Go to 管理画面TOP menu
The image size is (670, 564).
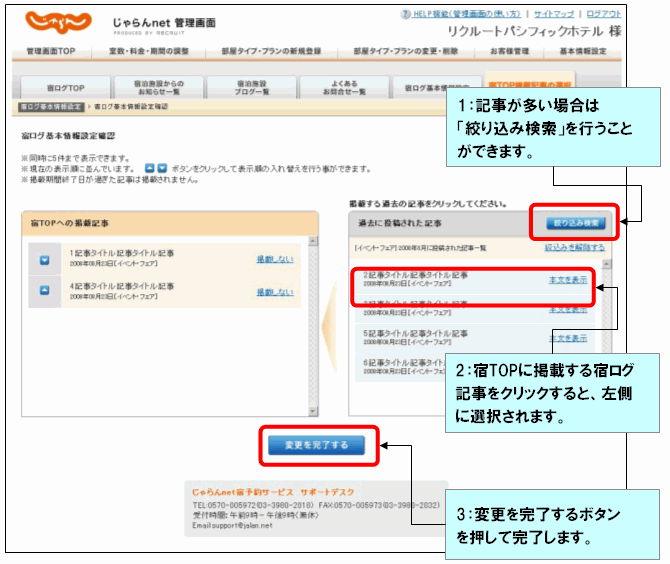(51, 51)
